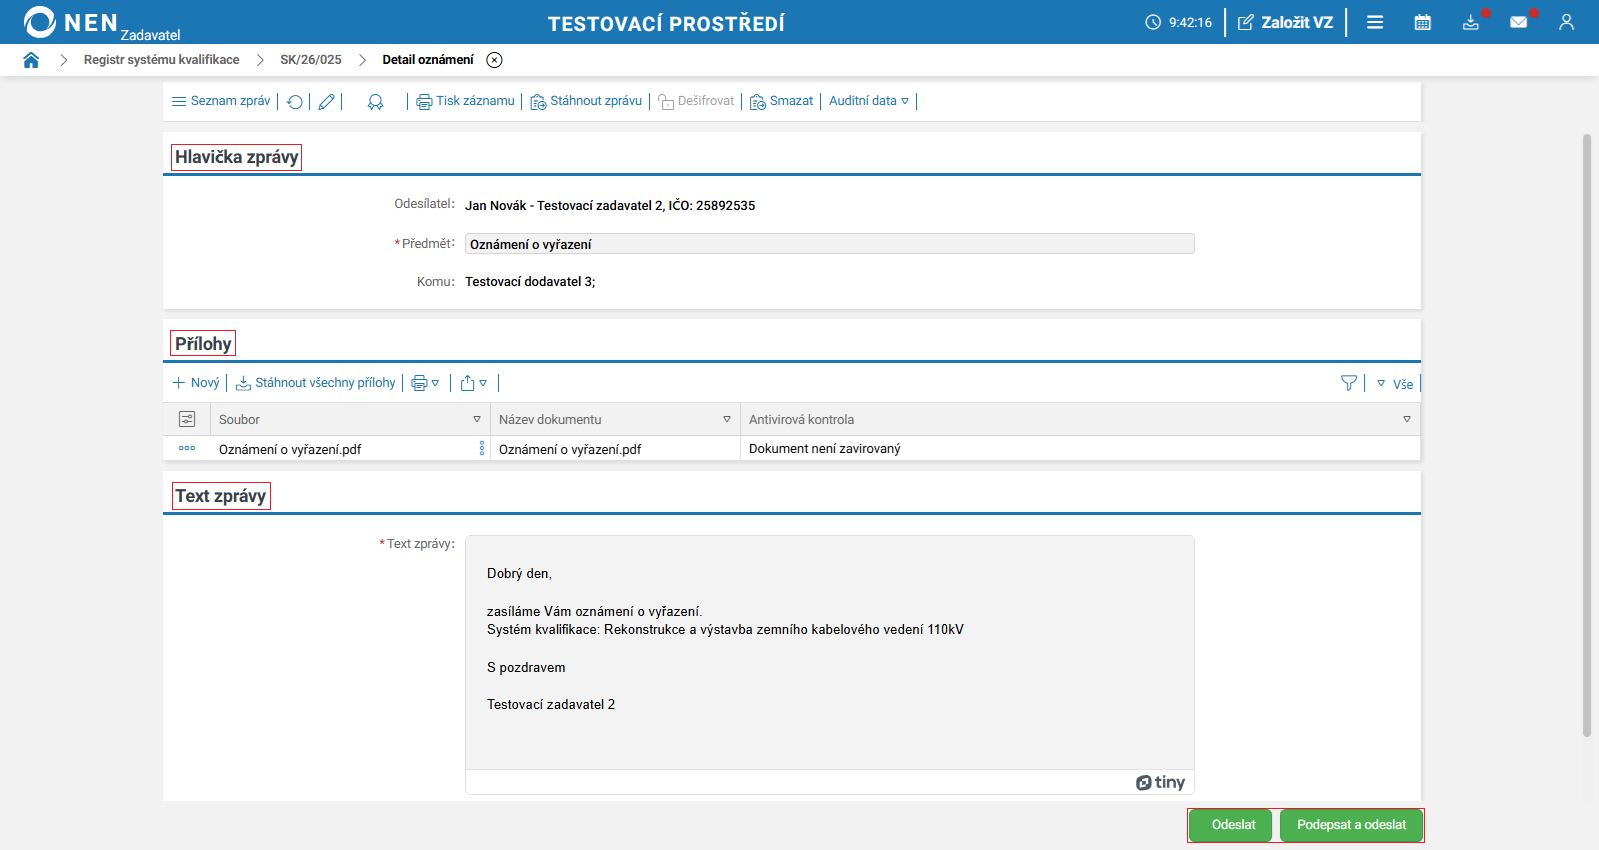Click Oznámení o vyřazení.pdf in Název dokumentu column
The image size is (1599, 850).
(570, 450)
